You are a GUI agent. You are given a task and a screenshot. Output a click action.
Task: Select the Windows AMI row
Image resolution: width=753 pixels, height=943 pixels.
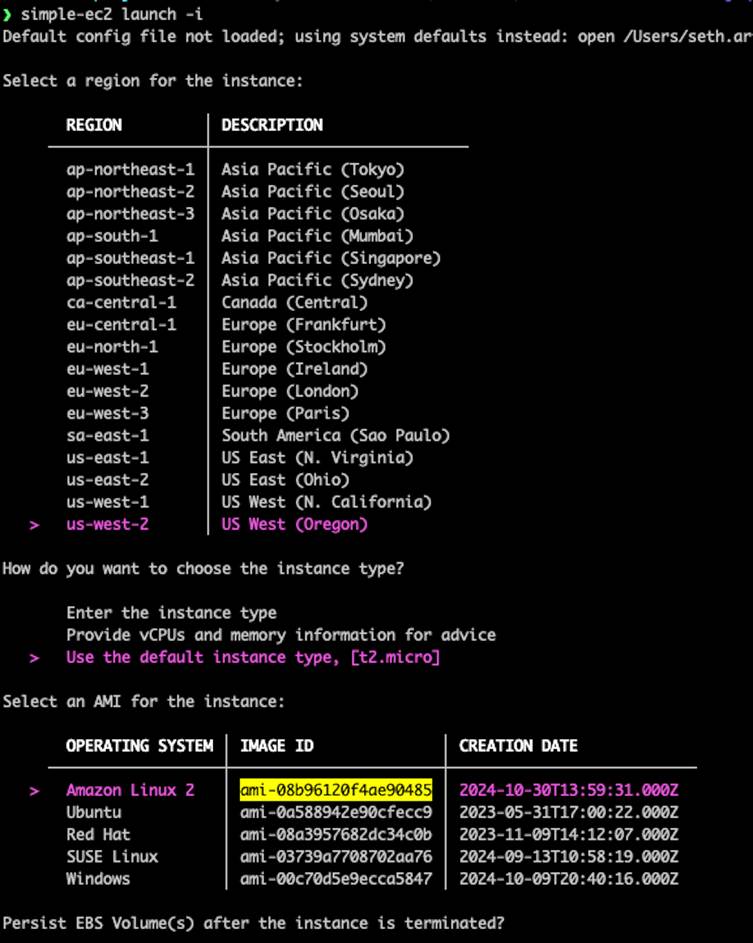(98, 879)
